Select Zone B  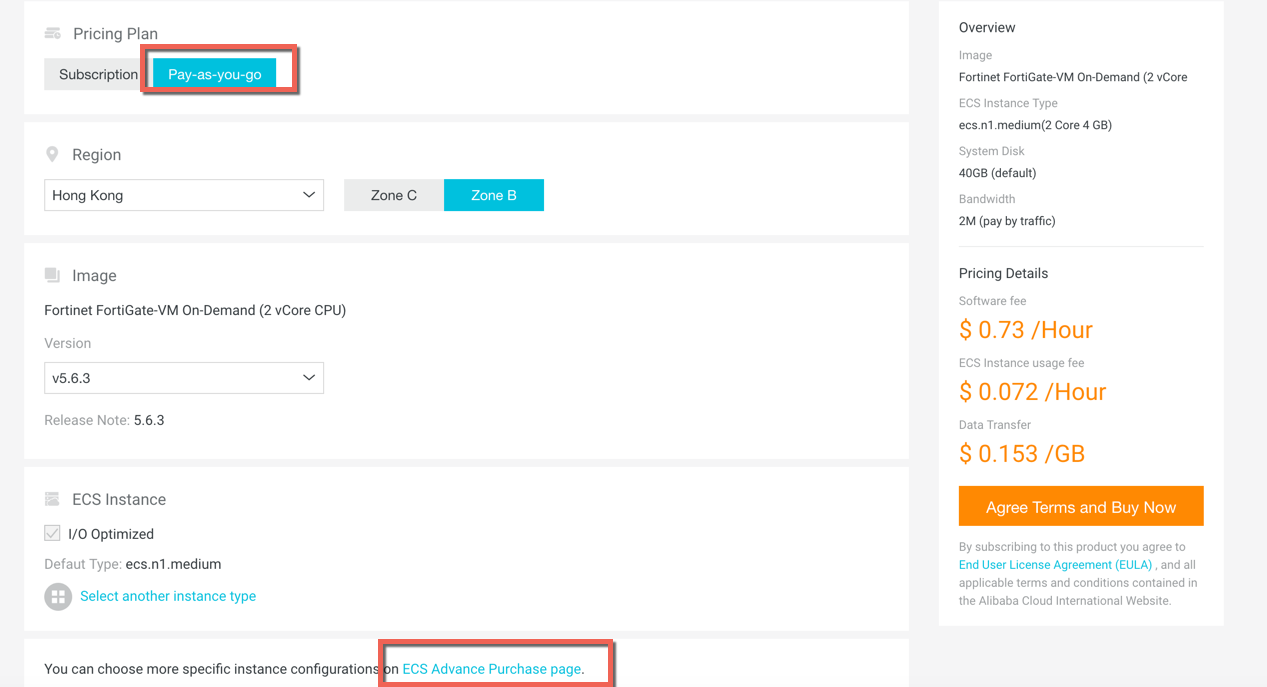[x=494, y=195]
